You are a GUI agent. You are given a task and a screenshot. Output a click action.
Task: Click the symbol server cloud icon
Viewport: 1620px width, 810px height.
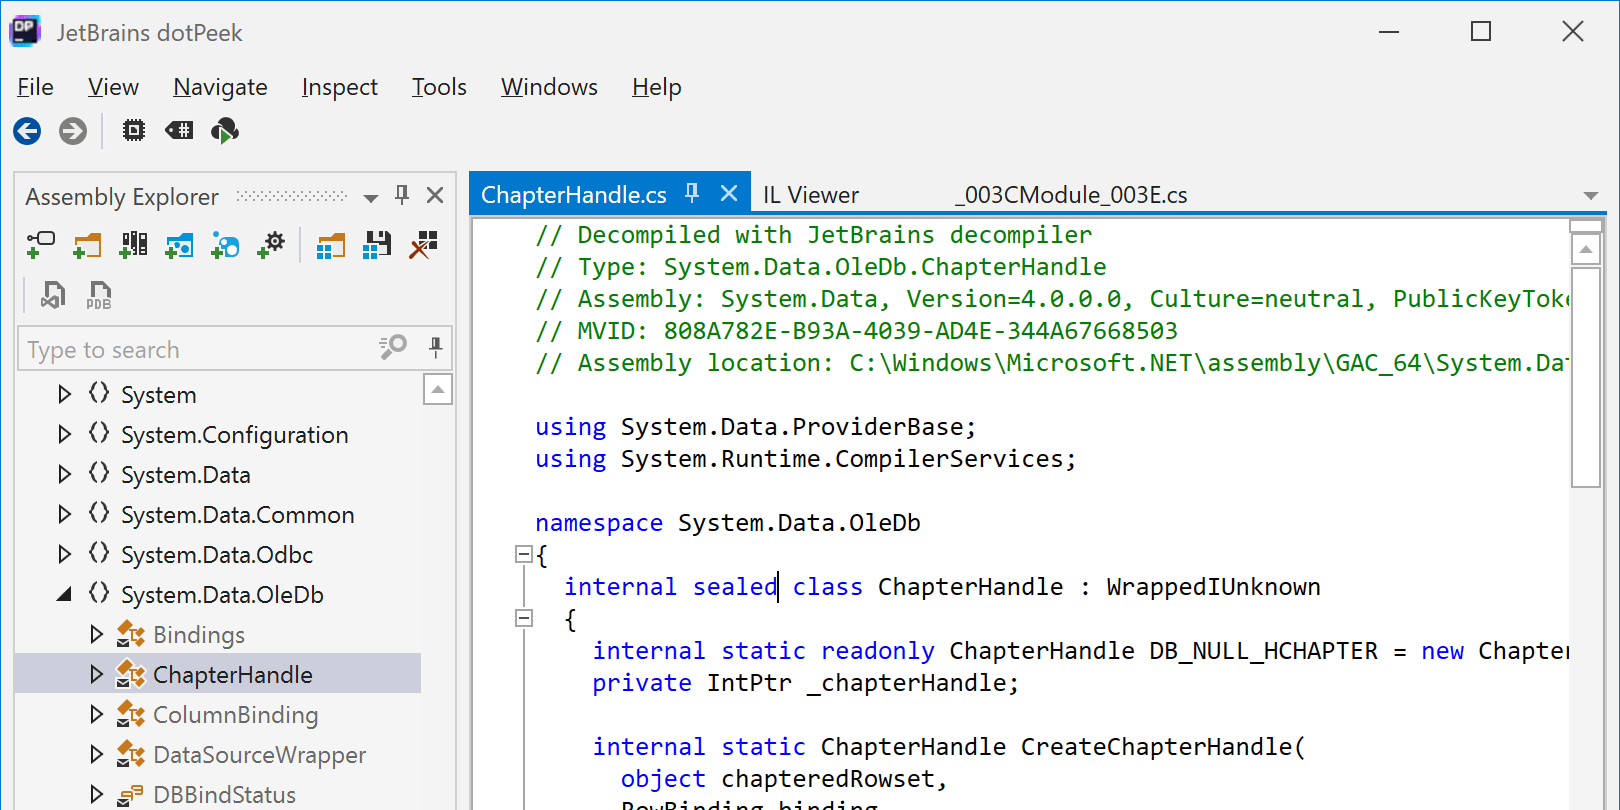tap(225, 131)
